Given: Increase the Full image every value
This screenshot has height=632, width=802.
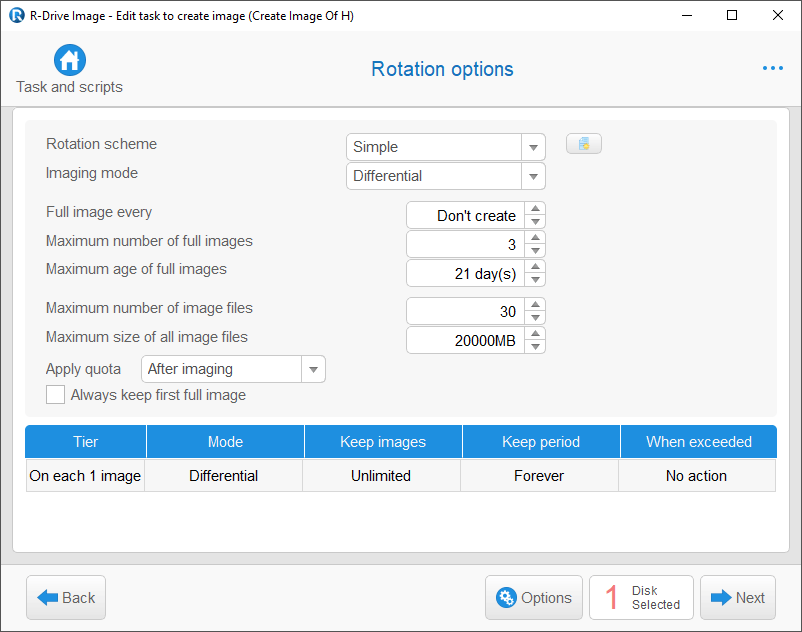Looking at the screenshot, I should (535, 209).
